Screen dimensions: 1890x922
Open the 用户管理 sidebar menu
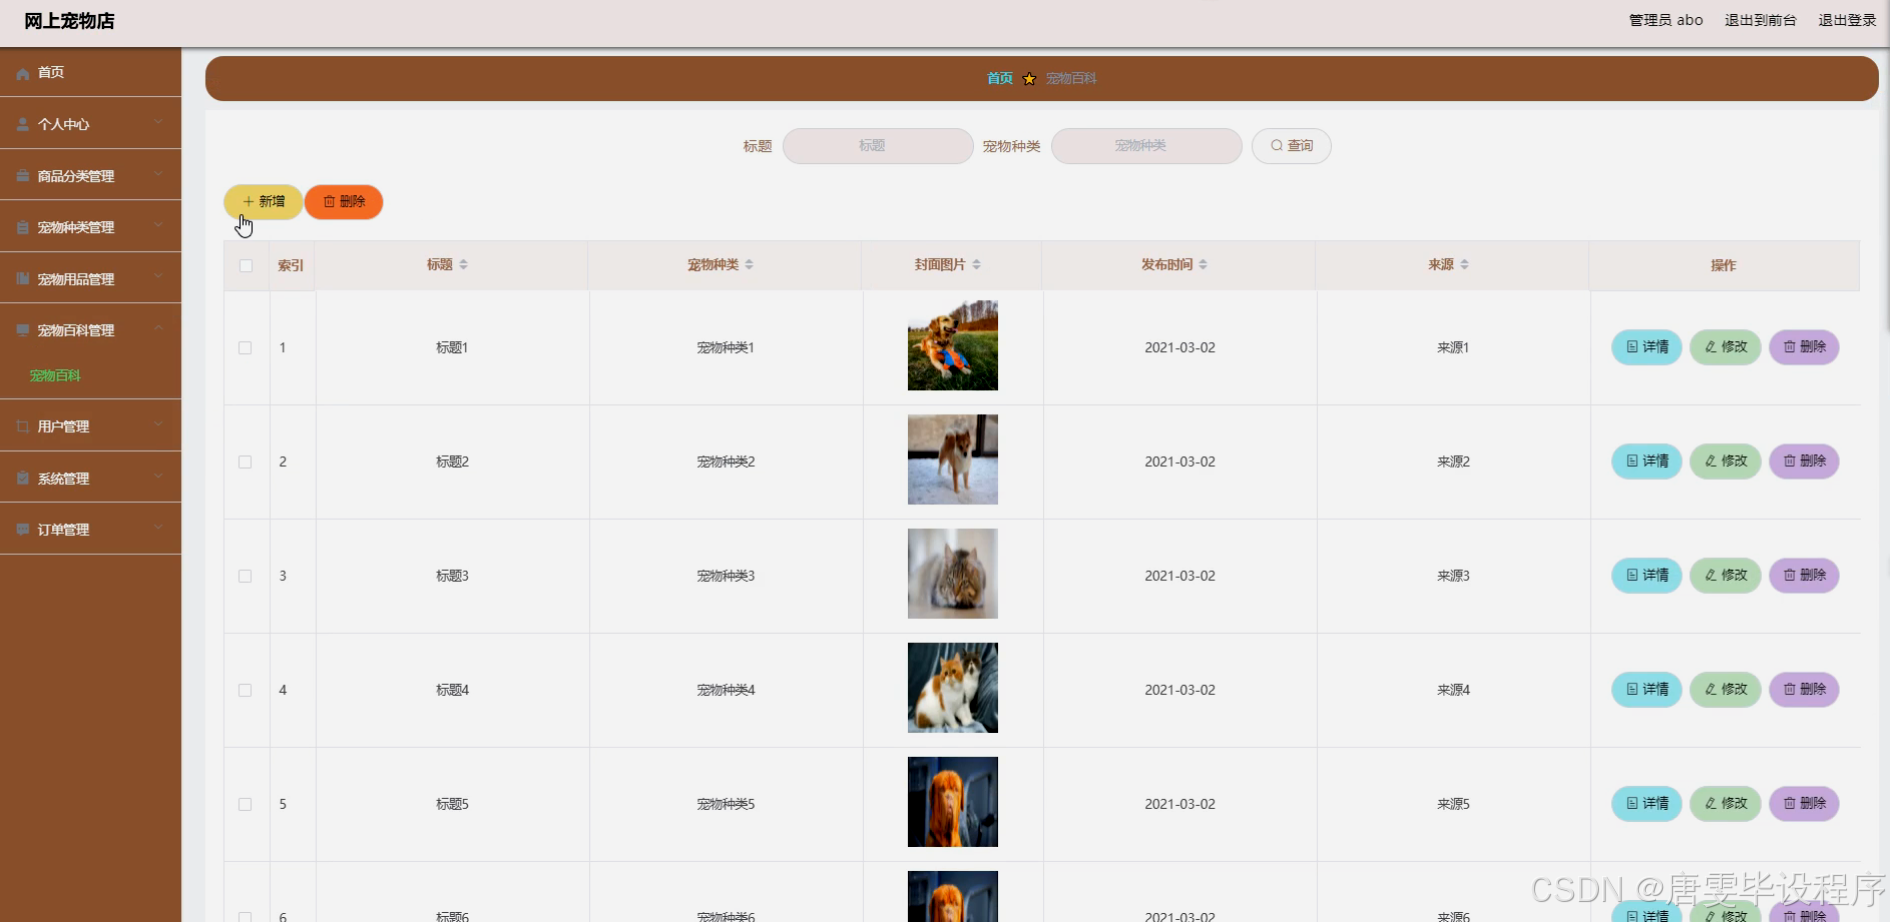click(90, 426)
